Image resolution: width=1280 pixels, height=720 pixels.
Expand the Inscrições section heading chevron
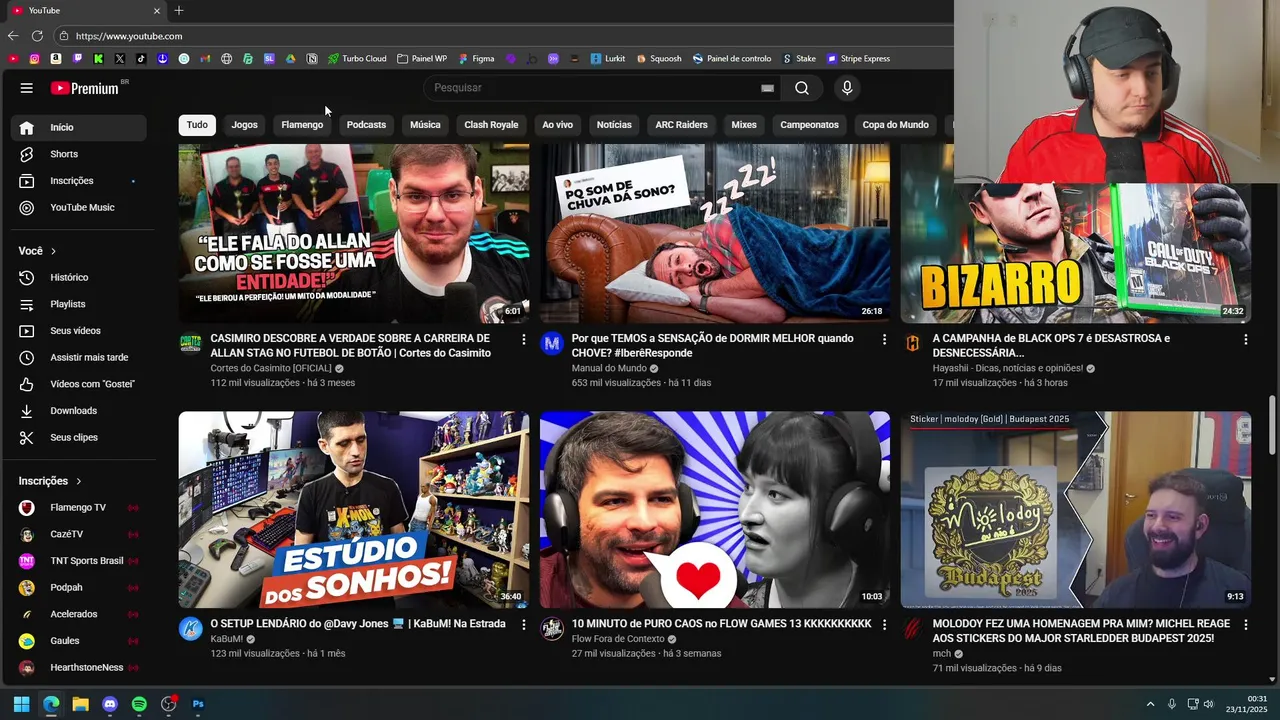click(78, 481)
